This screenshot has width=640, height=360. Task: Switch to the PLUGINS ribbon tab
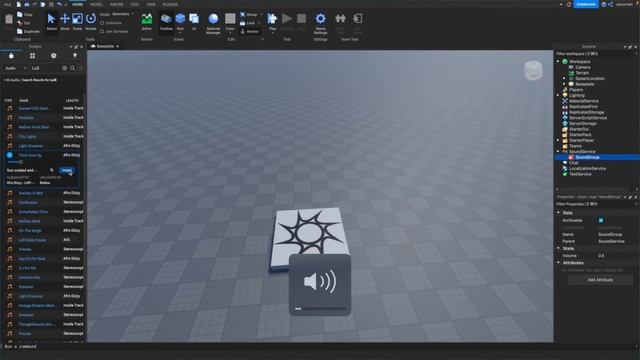[170, 4]
